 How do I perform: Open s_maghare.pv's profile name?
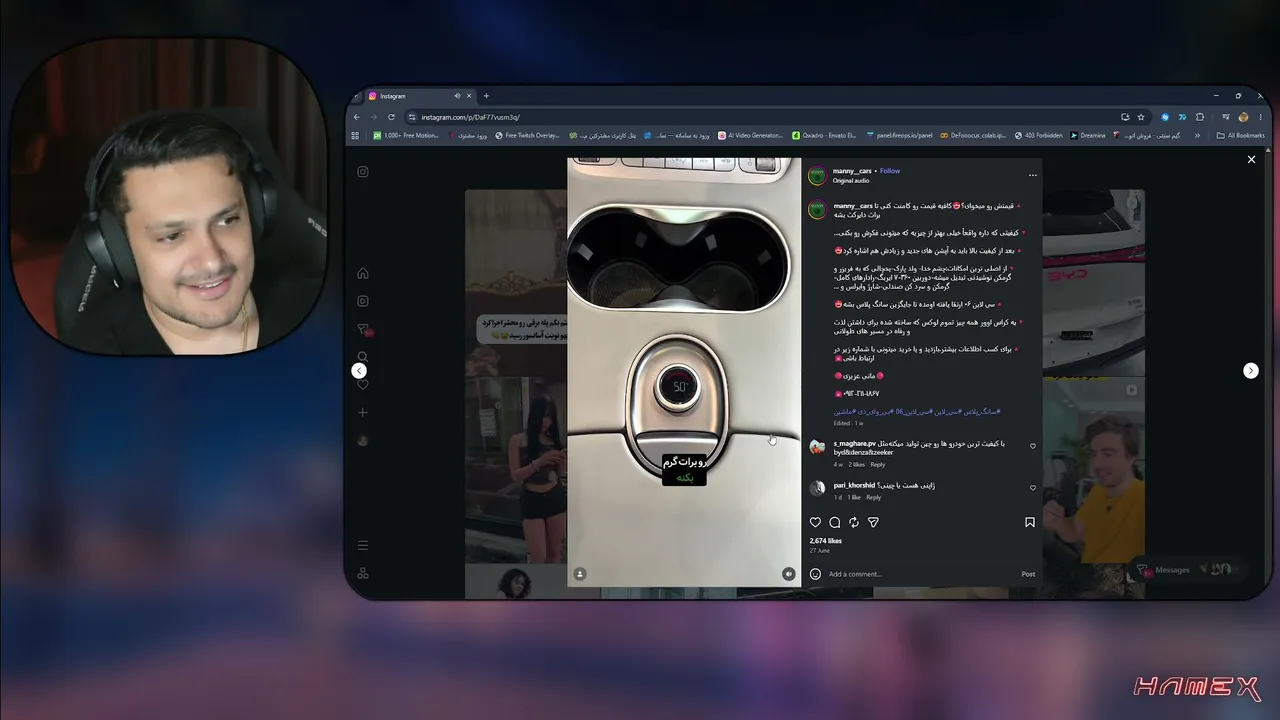(854, 443)
